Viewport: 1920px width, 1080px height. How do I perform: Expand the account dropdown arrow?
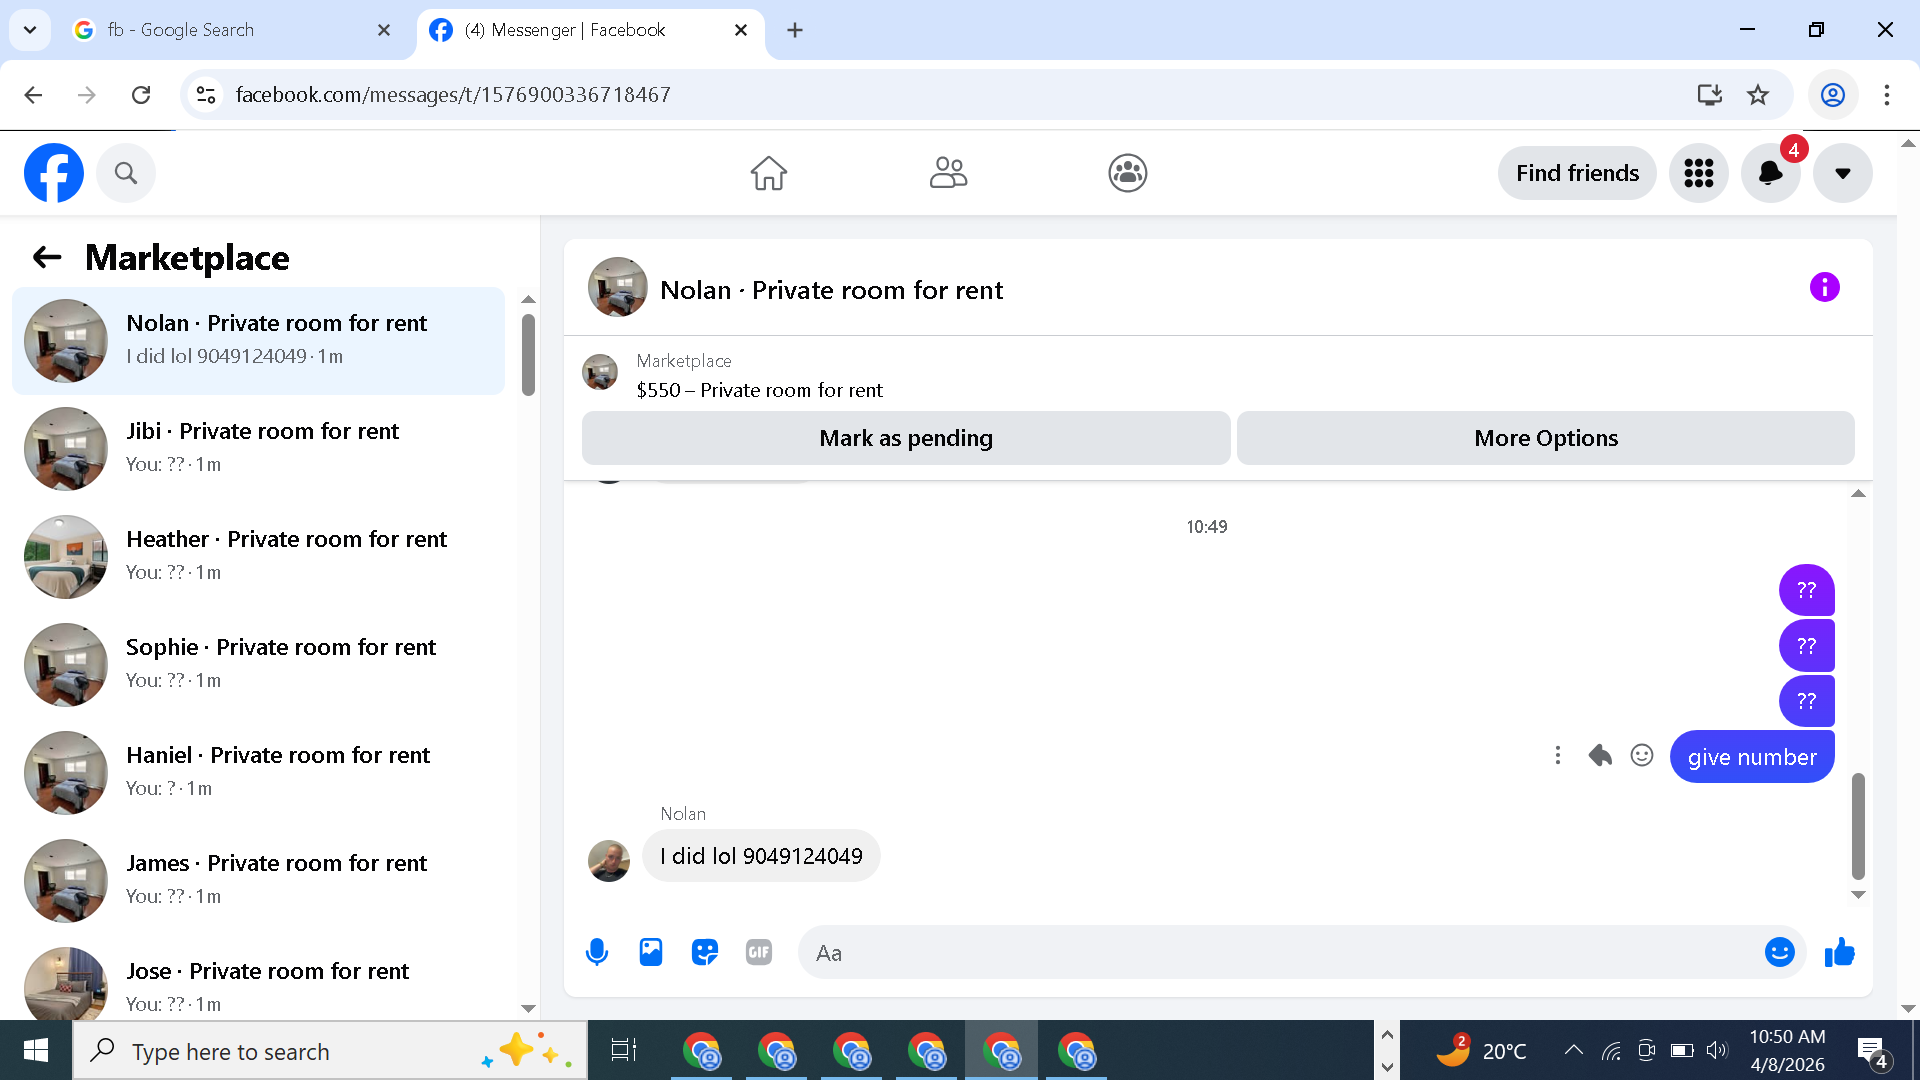1842,173
